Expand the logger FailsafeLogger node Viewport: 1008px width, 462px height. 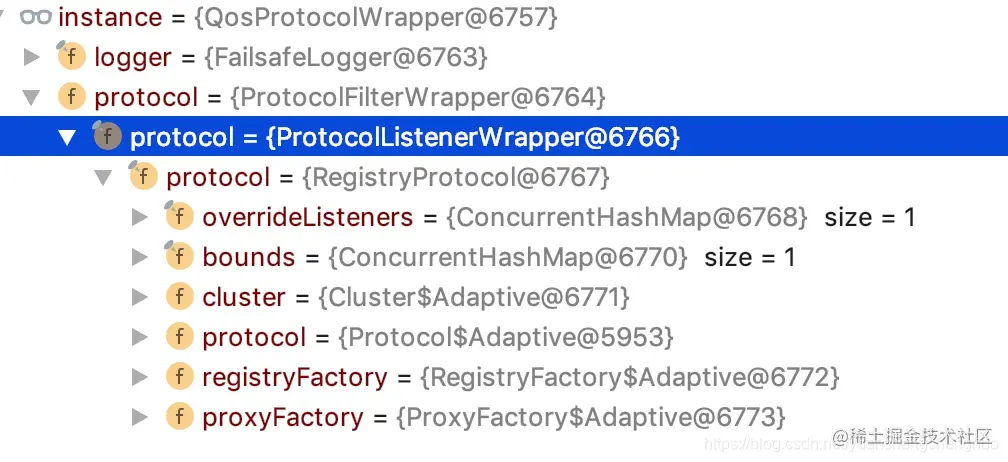[x=32, y=57]
